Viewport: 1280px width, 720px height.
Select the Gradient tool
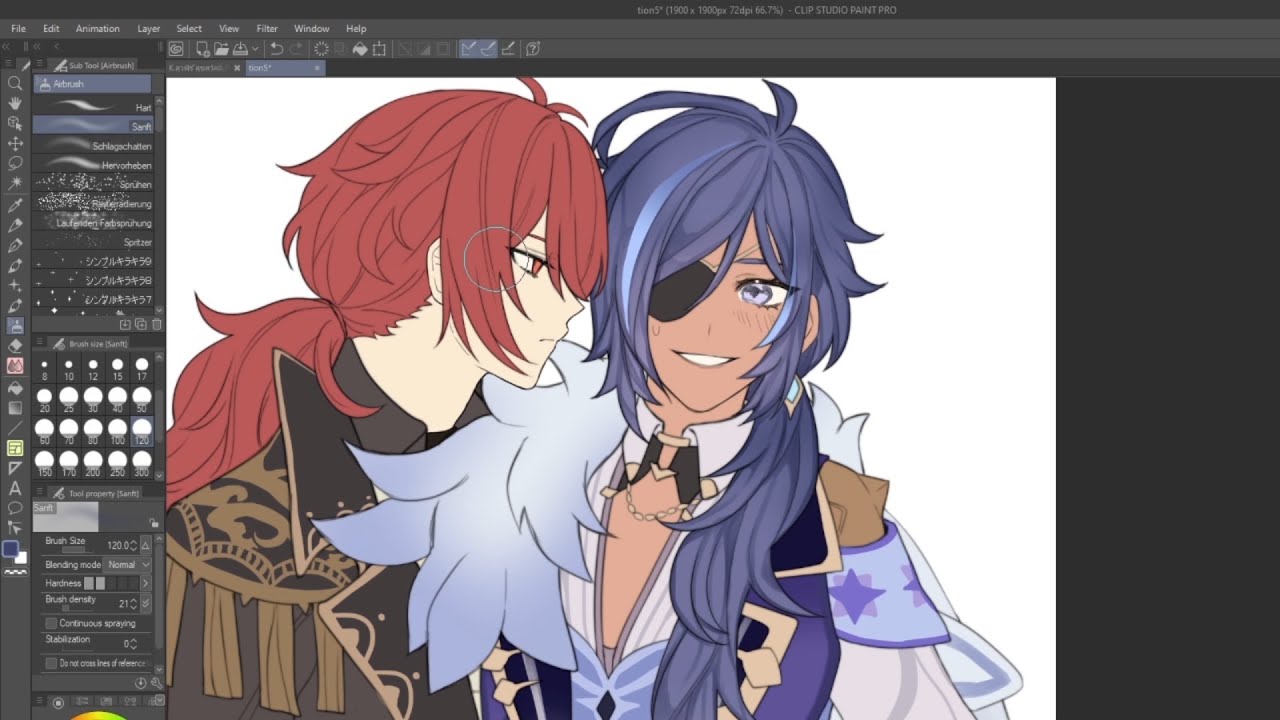click(x=15, y=408)
